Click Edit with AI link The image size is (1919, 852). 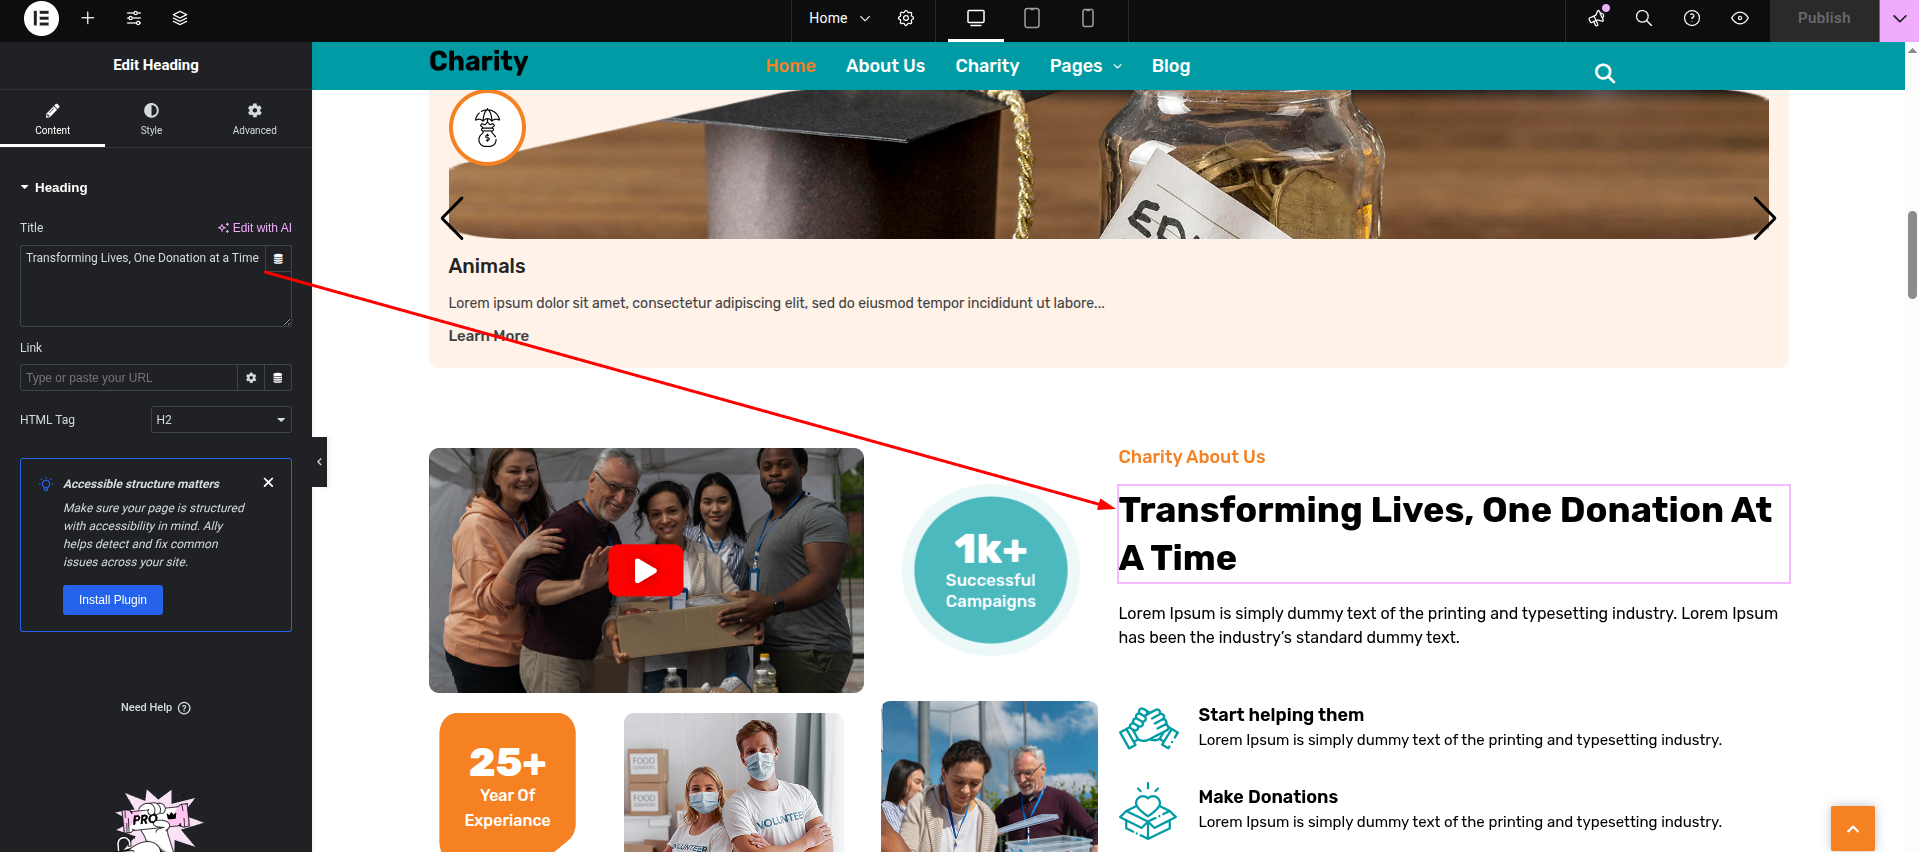pyautogui.click(x=255, y=228)
